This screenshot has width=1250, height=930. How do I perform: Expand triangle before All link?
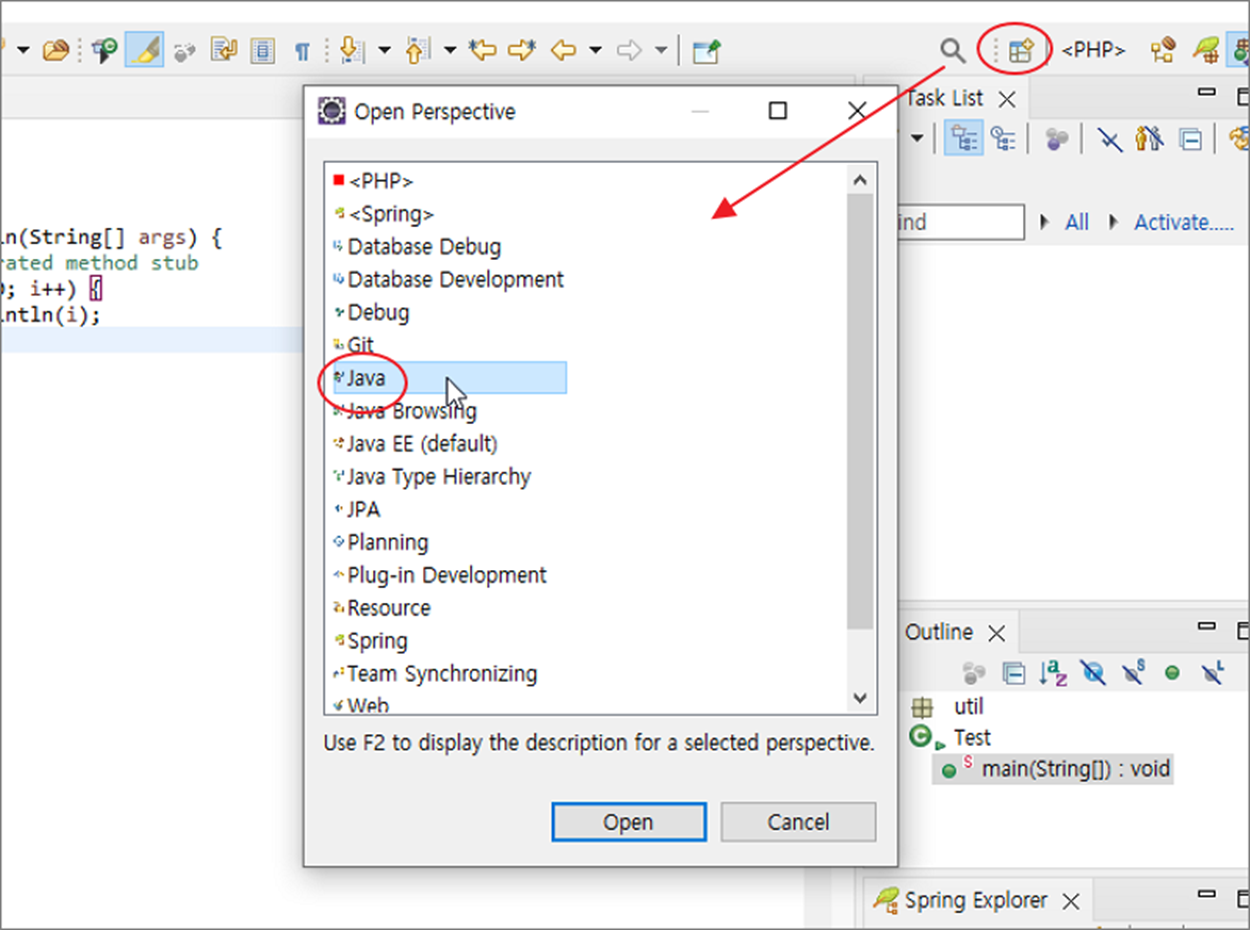tap(1045, 222)
